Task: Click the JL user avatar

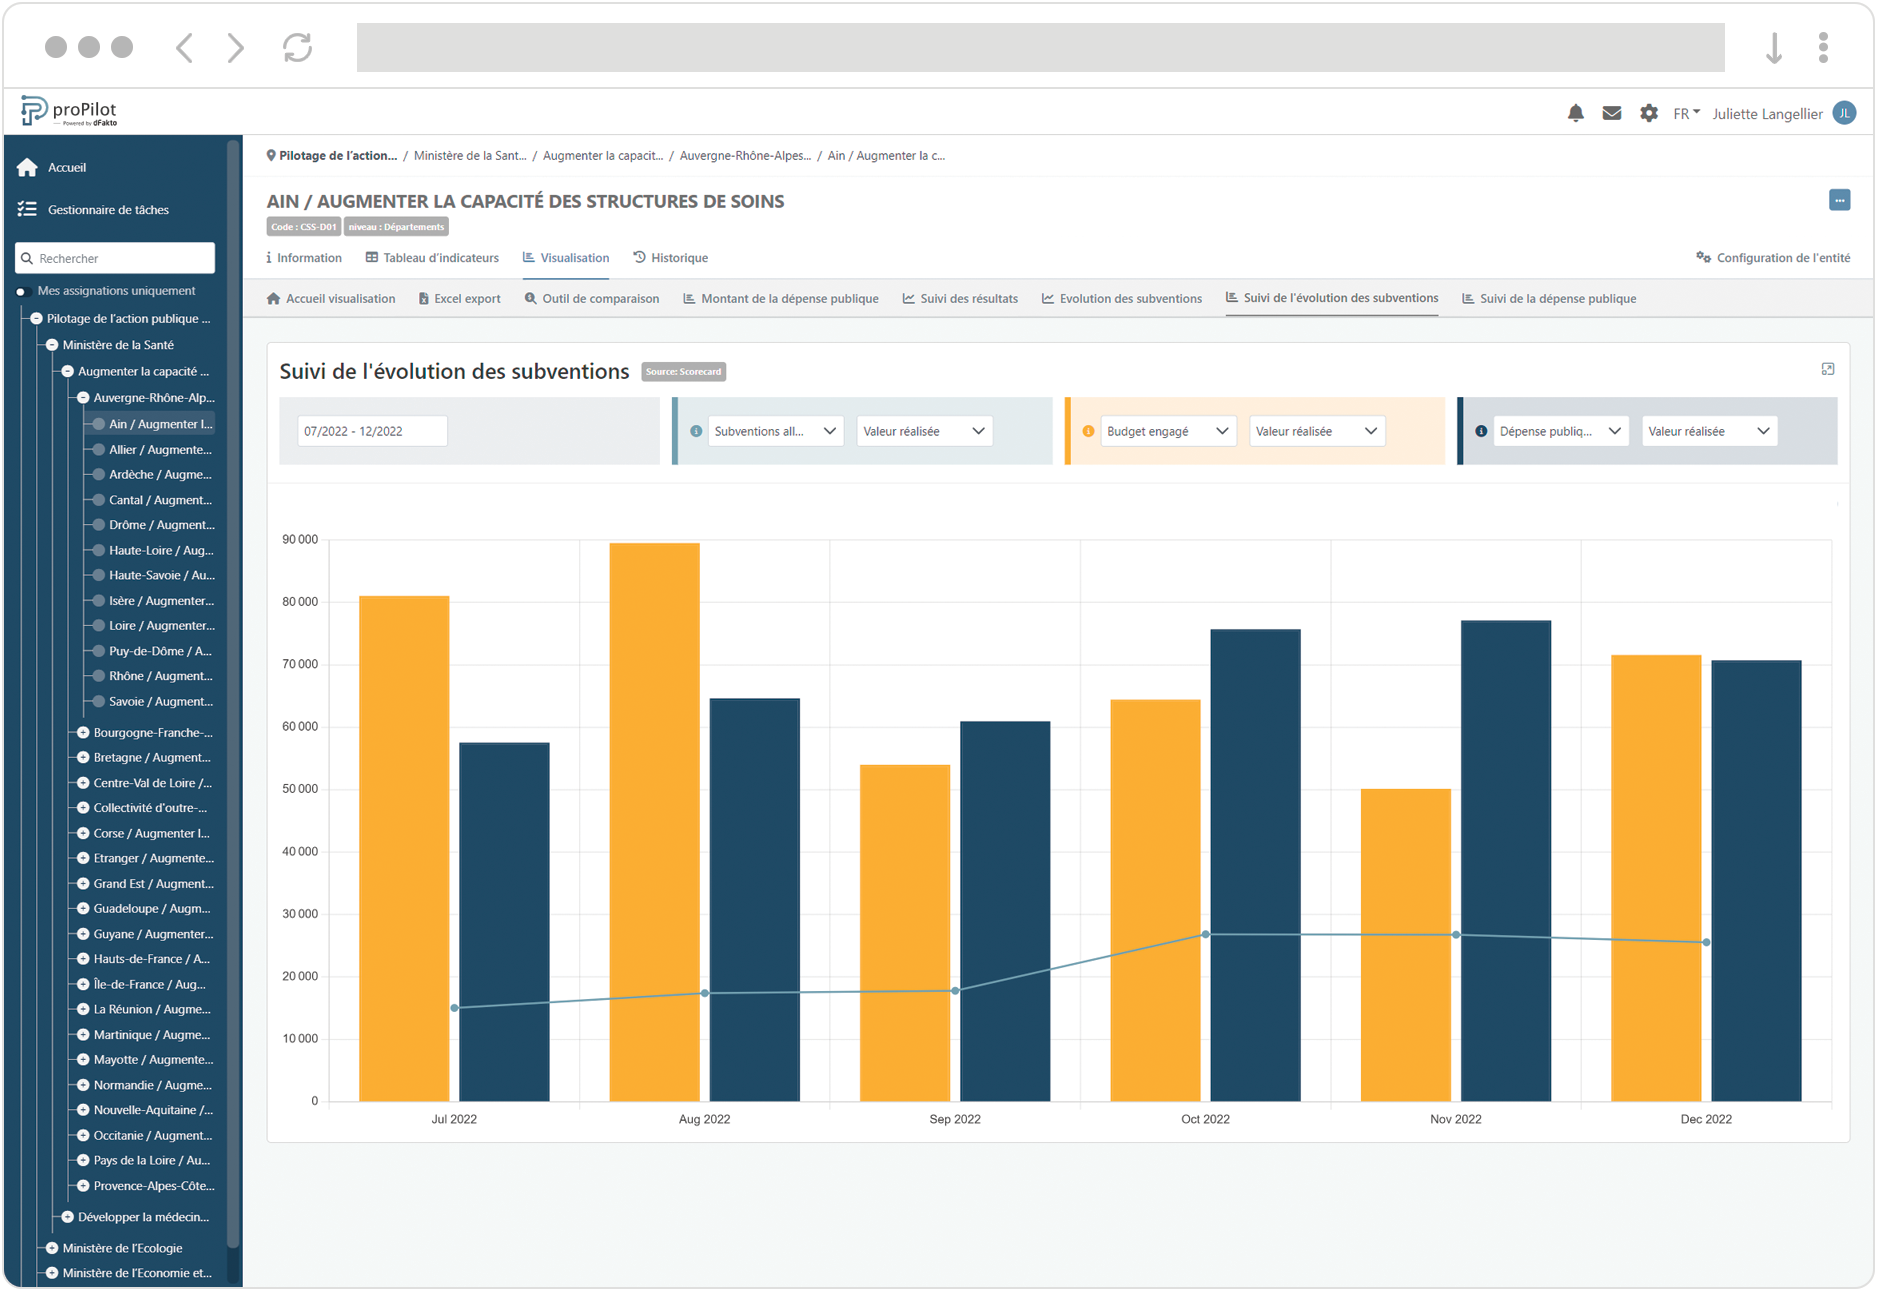Action: (1845, 113)
